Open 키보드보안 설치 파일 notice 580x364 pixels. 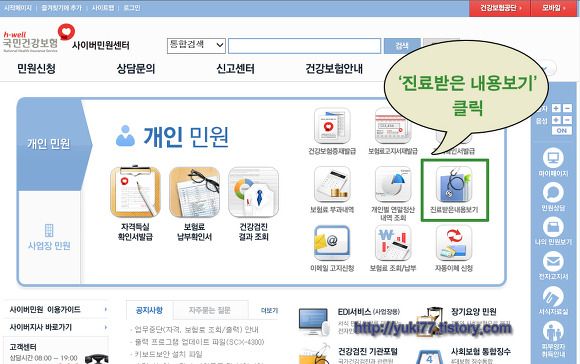tap(168, 354)
